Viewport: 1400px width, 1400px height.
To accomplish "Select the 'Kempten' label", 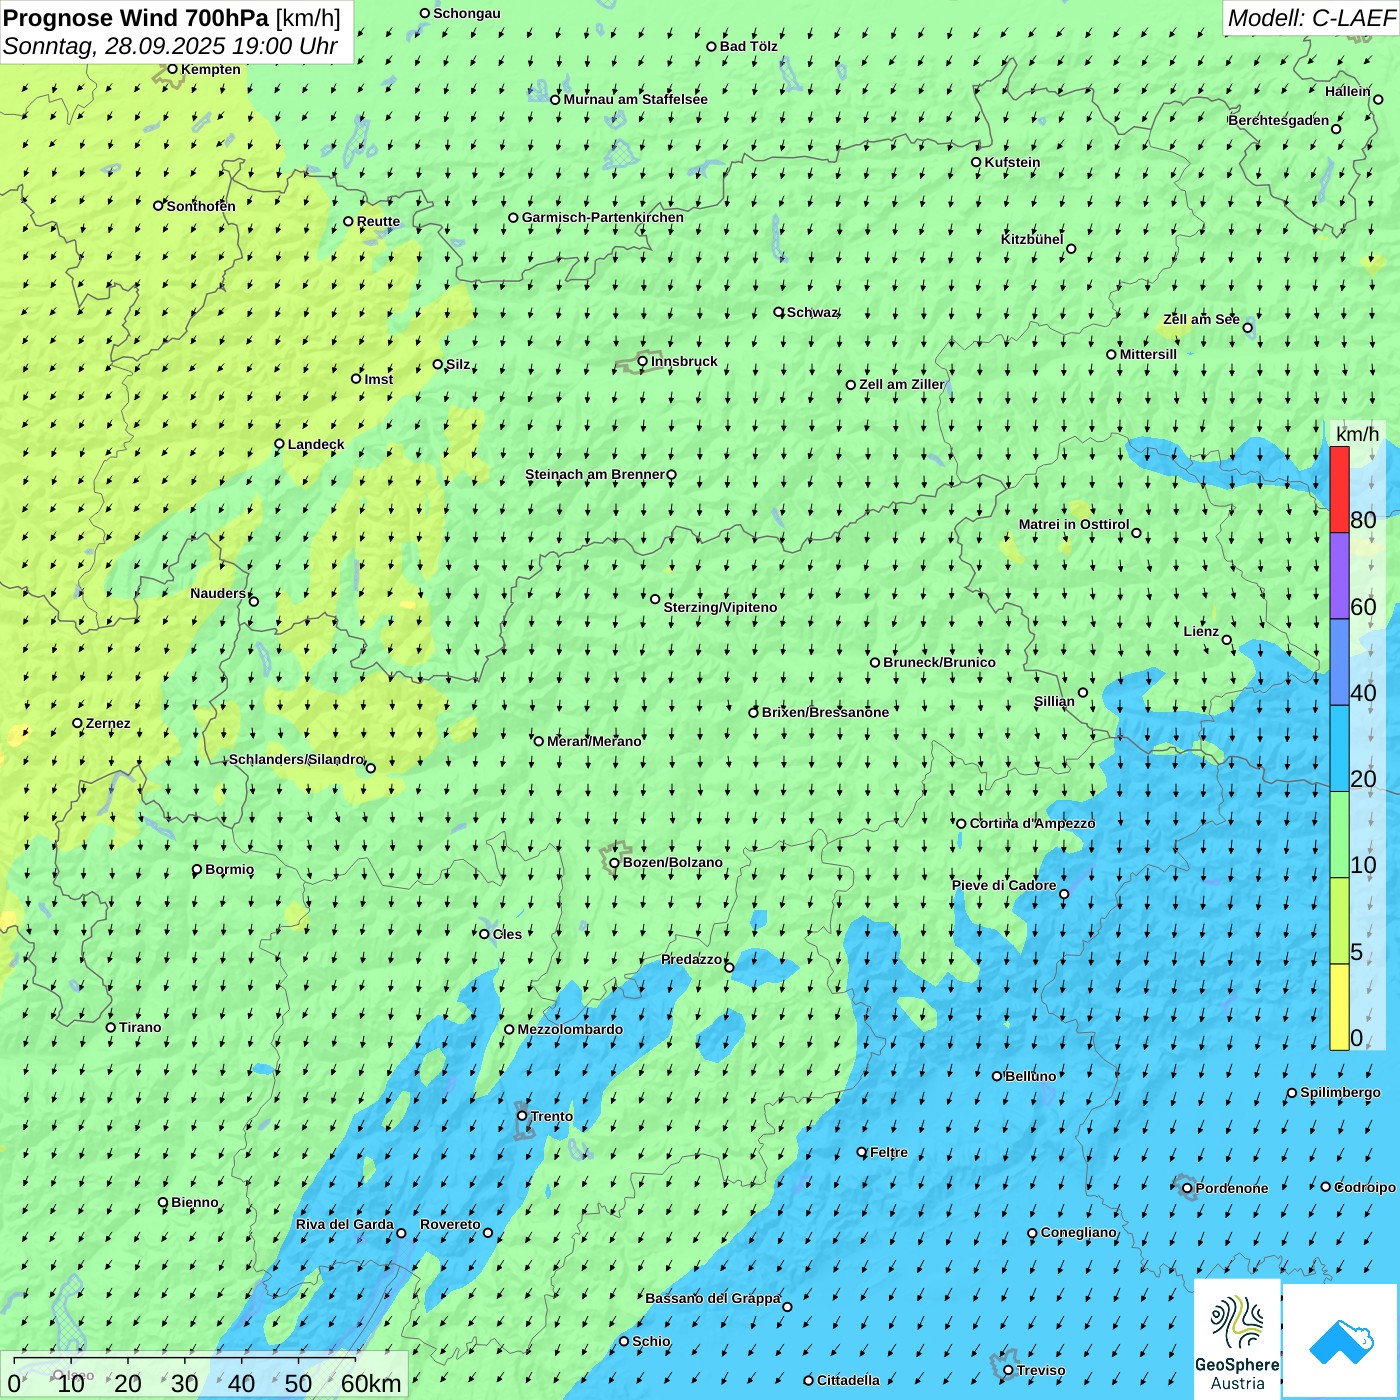I will pyautogui.click(x=211, y=69).
